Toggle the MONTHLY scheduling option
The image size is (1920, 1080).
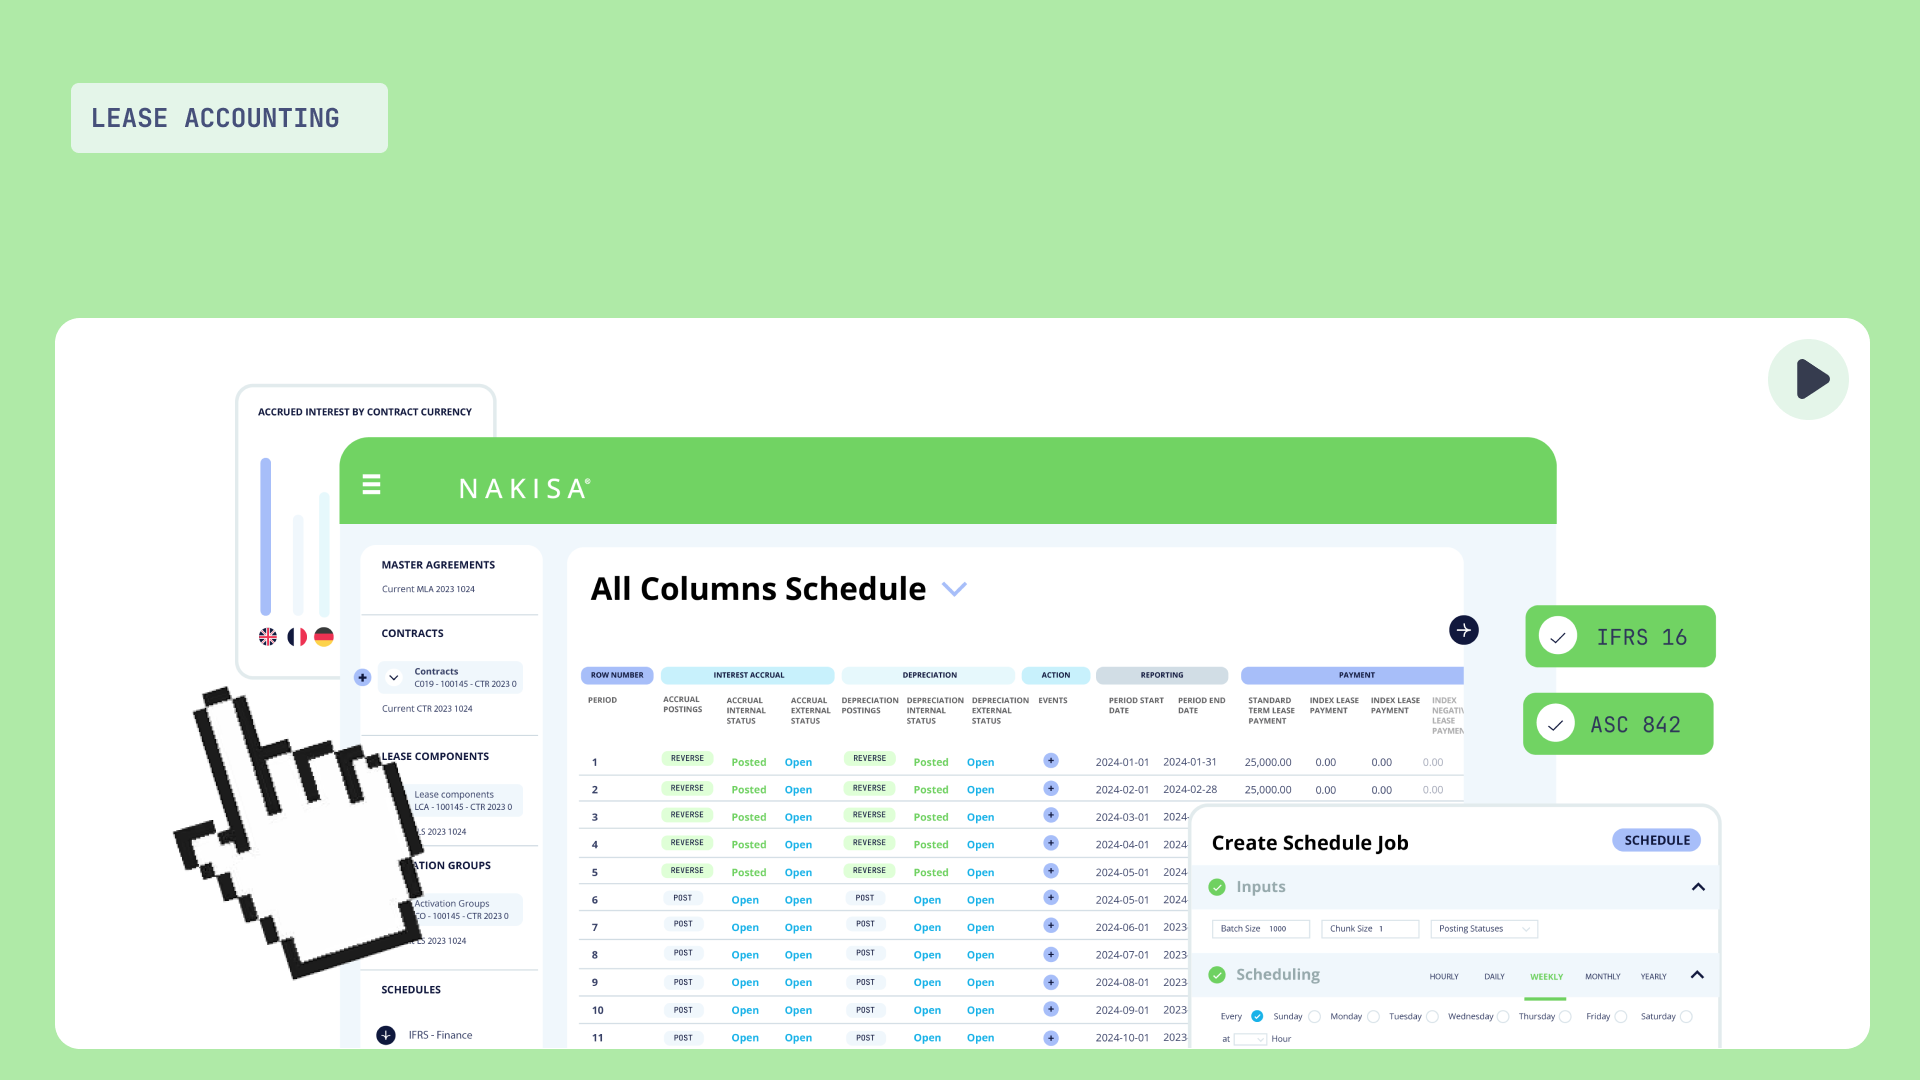click(x=1602, y=976)
